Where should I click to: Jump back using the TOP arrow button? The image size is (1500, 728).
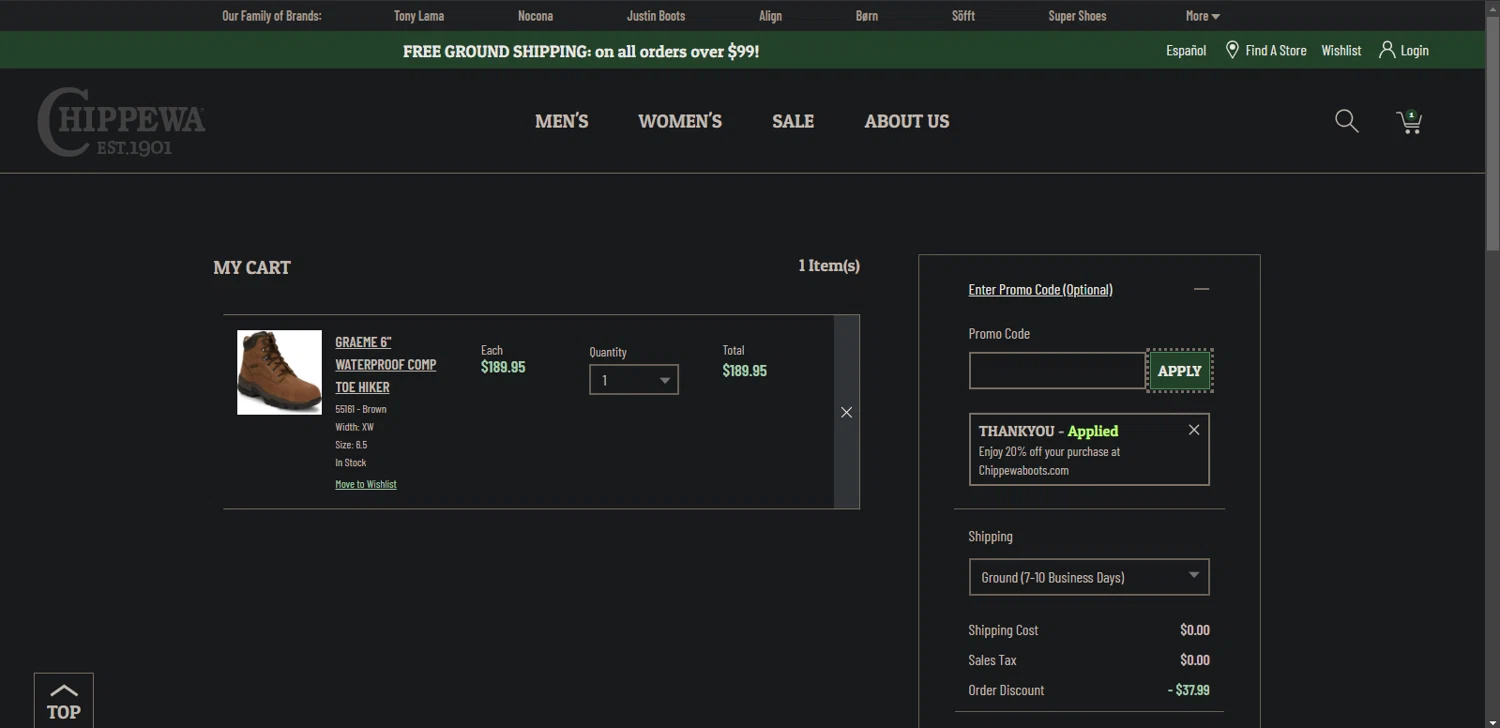click(x=64, y=701)
